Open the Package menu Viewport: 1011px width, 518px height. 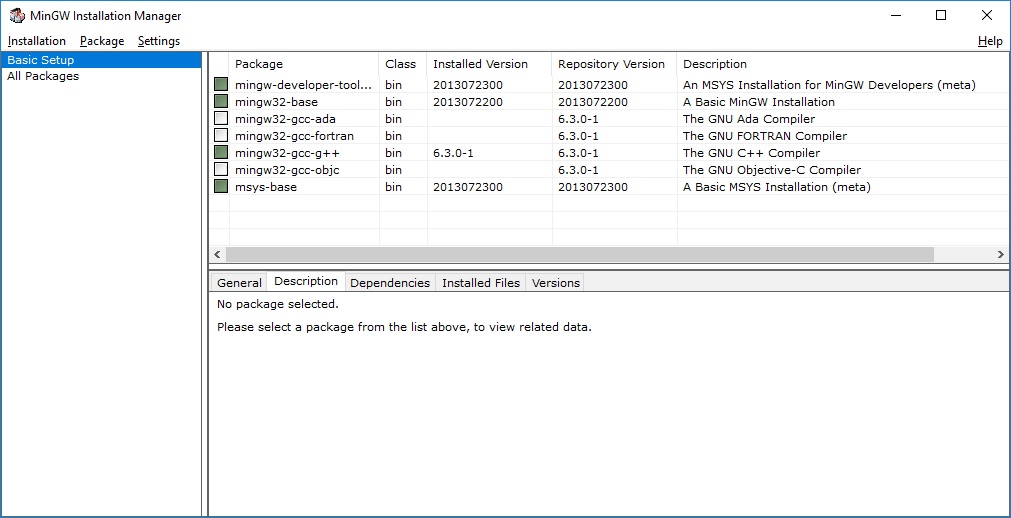pyautogui.click(x=102, y=41)
